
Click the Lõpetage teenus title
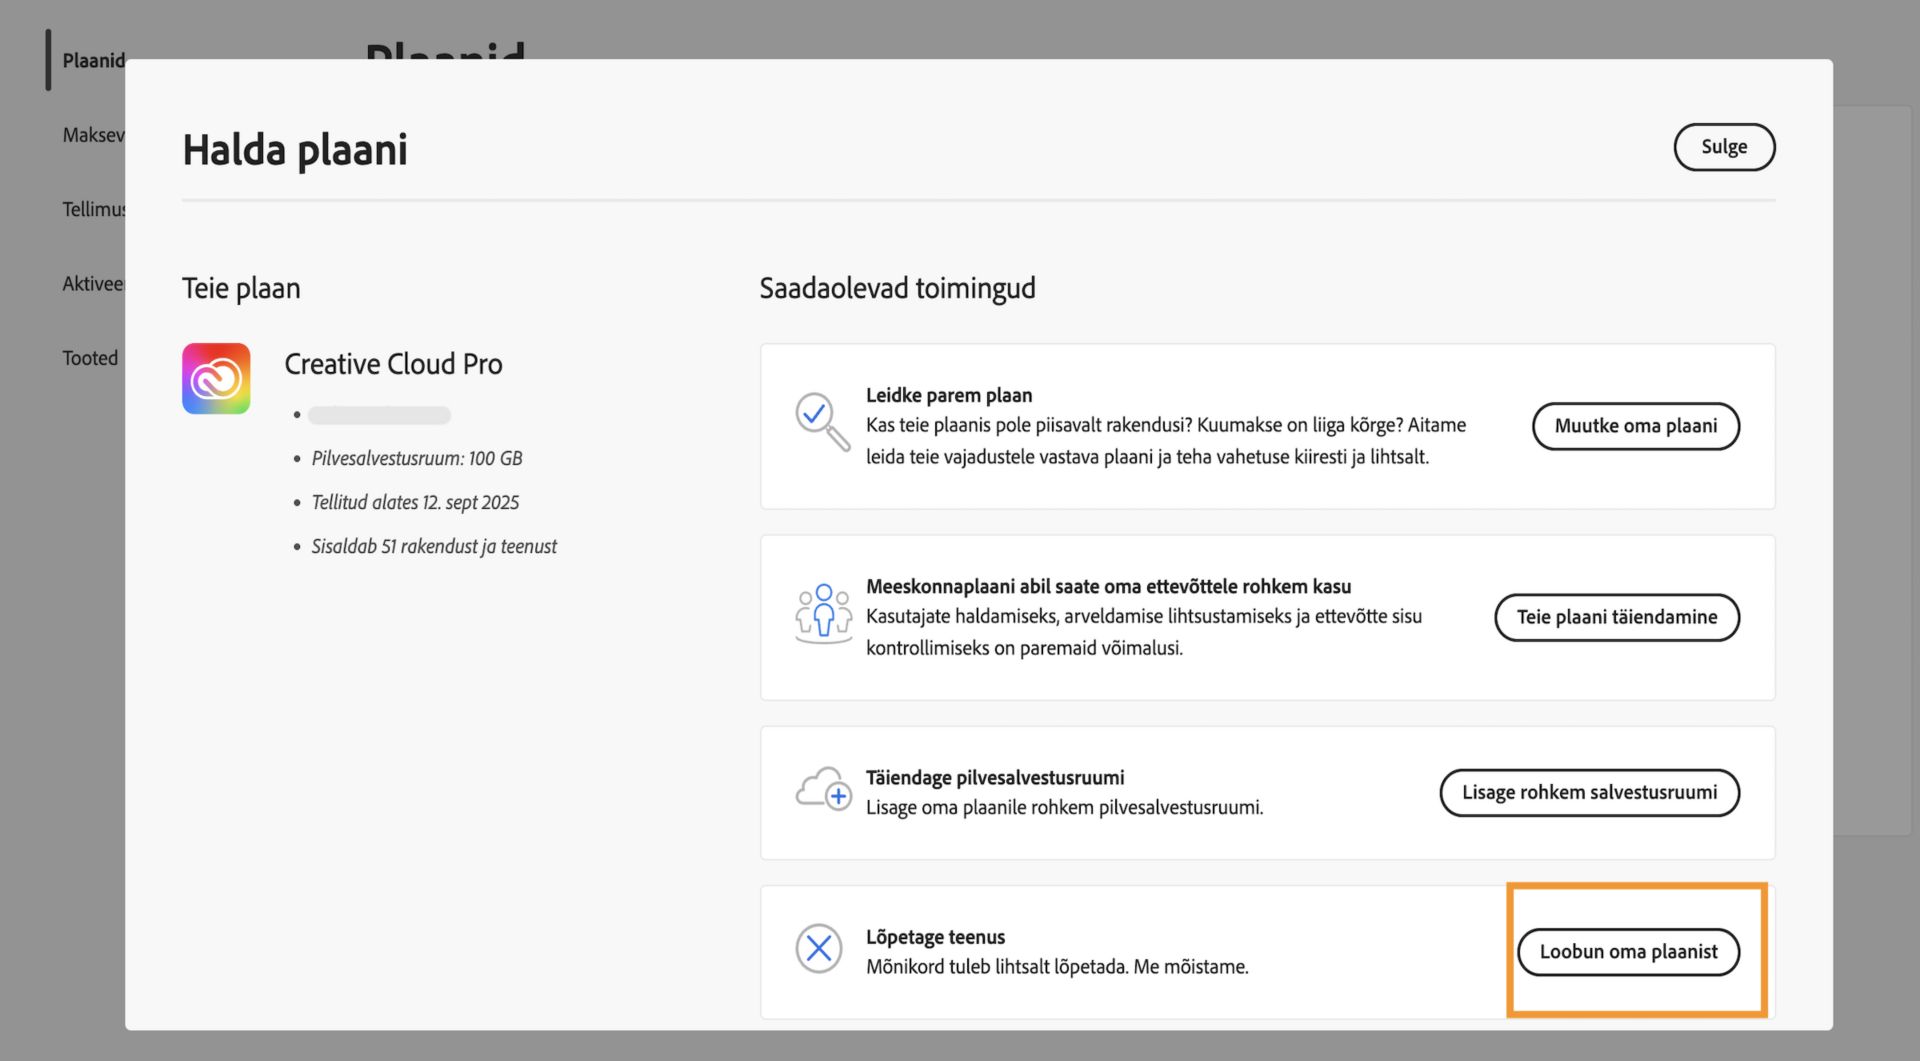[x=935, y=937]
